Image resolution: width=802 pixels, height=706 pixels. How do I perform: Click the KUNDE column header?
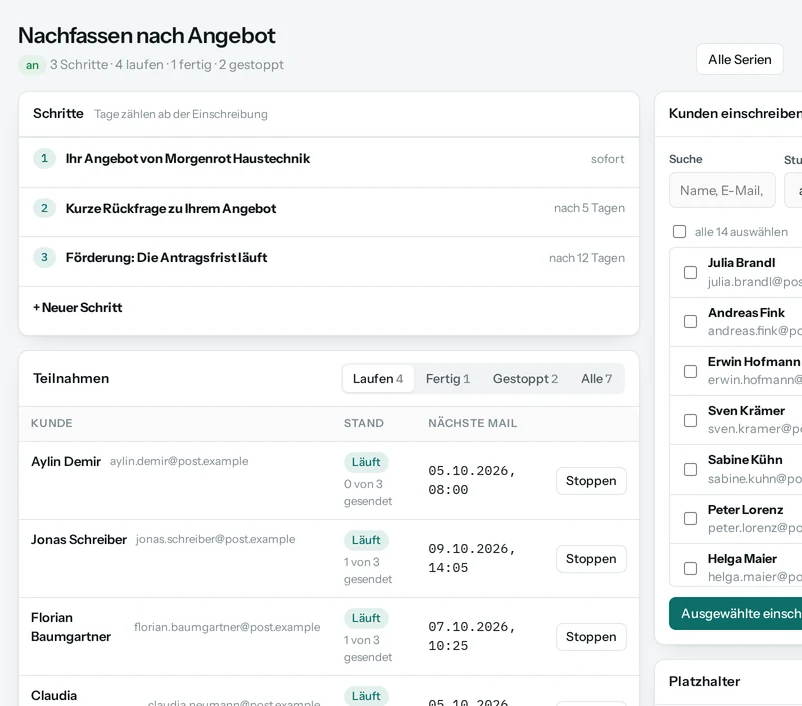52,423
